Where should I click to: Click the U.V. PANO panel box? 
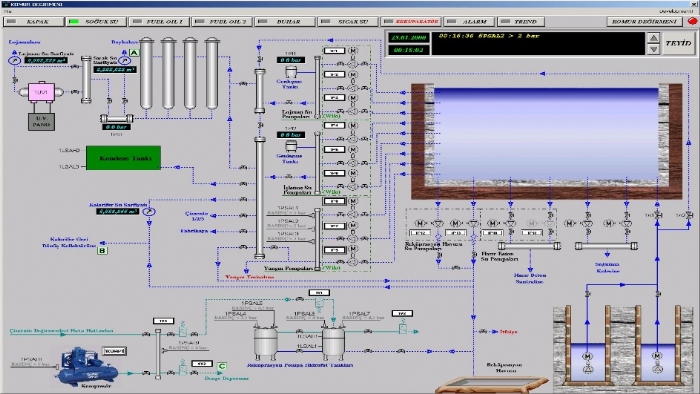click(x=42, y=121)
